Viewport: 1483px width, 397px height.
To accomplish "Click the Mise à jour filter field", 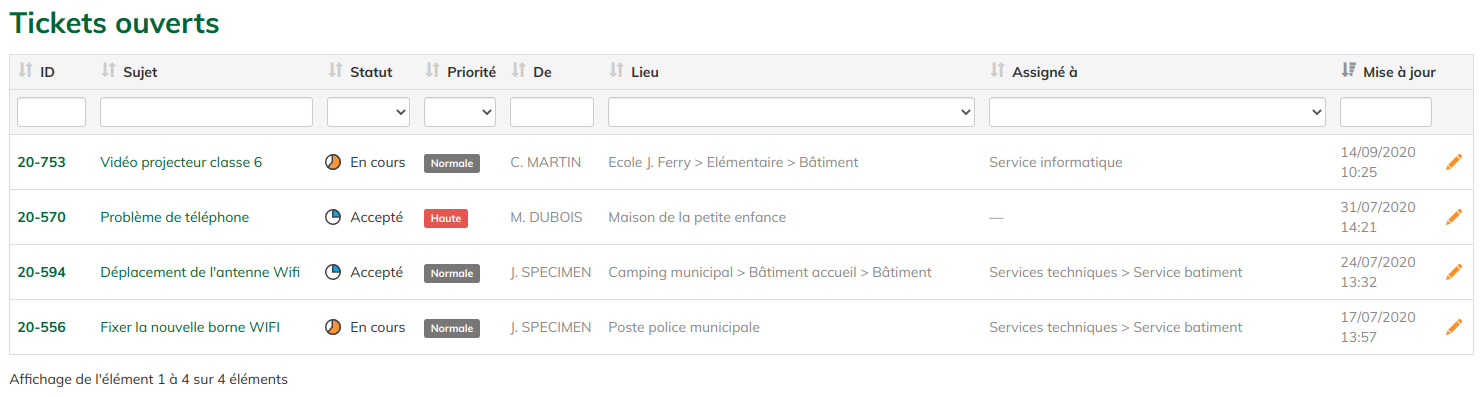I will click(x=1386, y=112).
